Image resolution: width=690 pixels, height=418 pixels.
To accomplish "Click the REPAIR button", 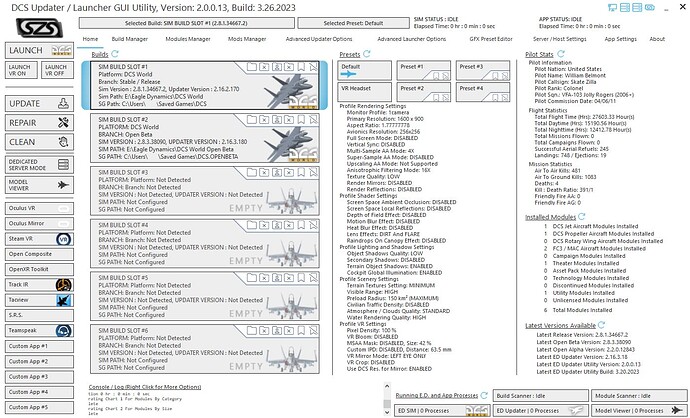I will (39, 123).
